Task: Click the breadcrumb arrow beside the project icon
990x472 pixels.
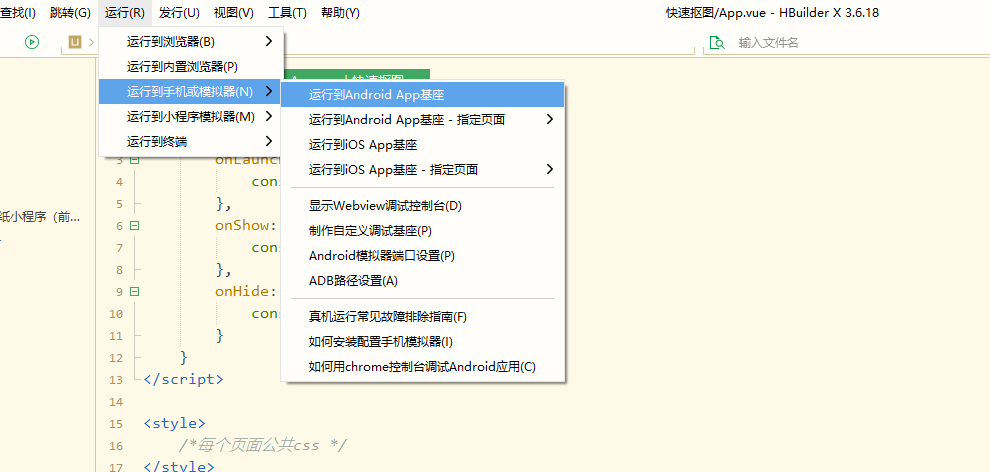Action: click(x=92, y=42)
